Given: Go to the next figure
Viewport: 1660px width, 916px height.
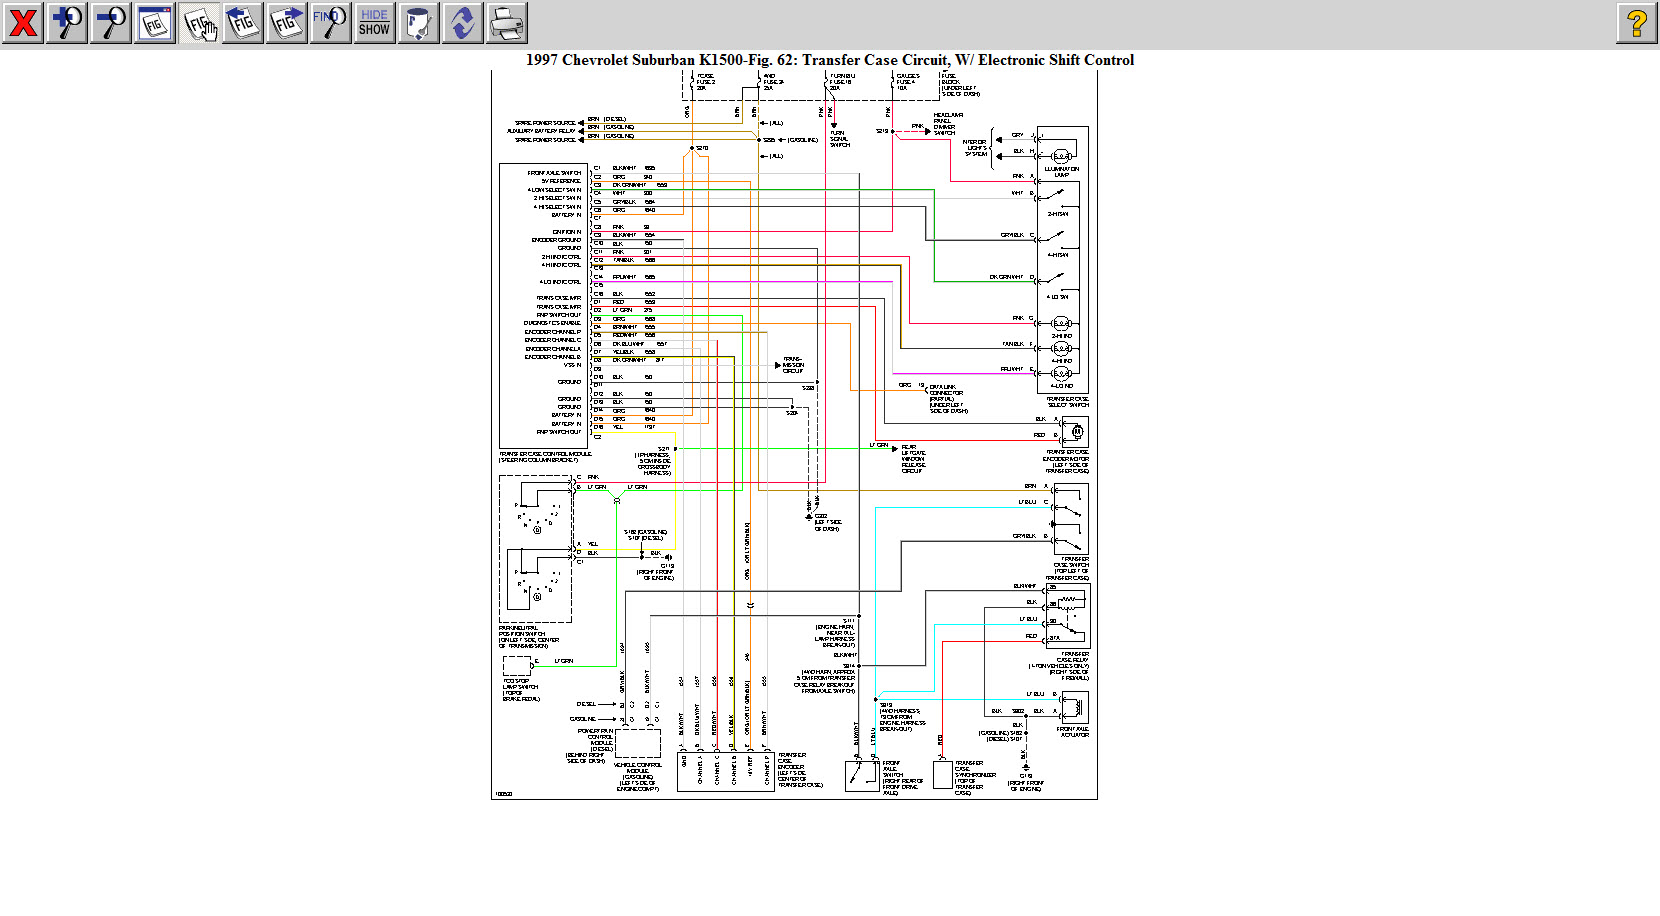Looking at the screenshot, I should [287, 23].
